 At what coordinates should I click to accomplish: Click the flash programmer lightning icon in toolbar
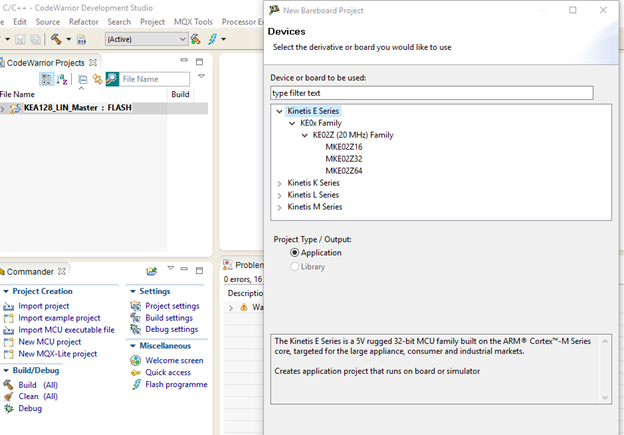[213, 39]
